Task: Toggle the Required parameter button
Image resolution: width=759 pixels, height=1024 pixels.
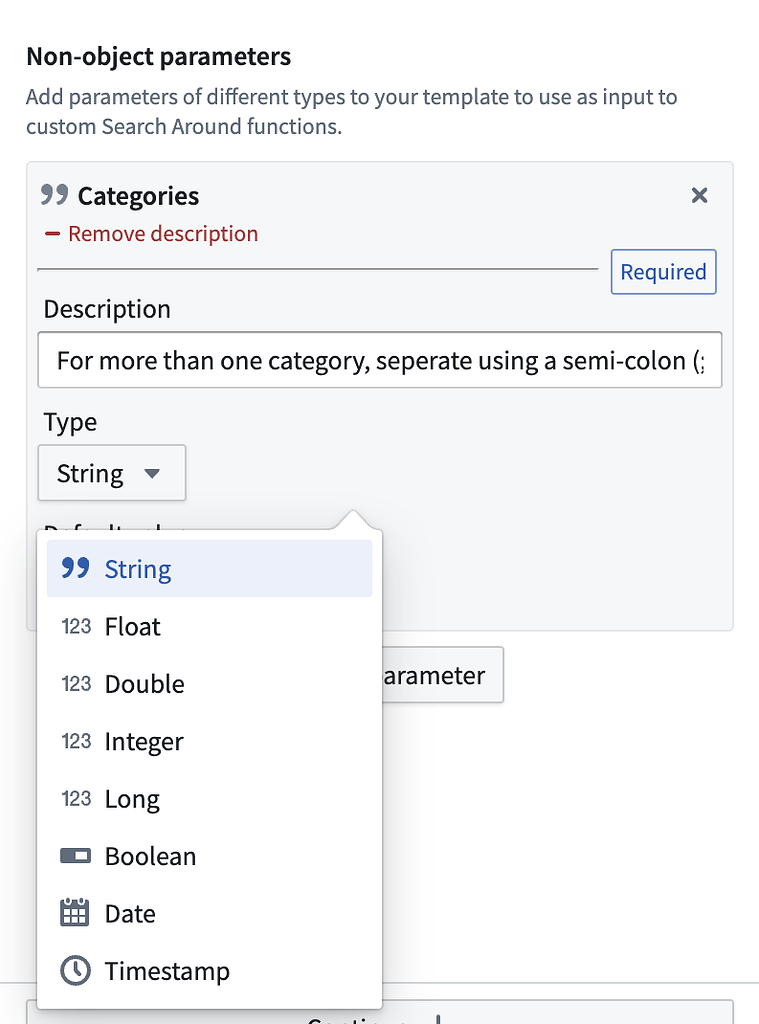Action: tap(663, 272)
